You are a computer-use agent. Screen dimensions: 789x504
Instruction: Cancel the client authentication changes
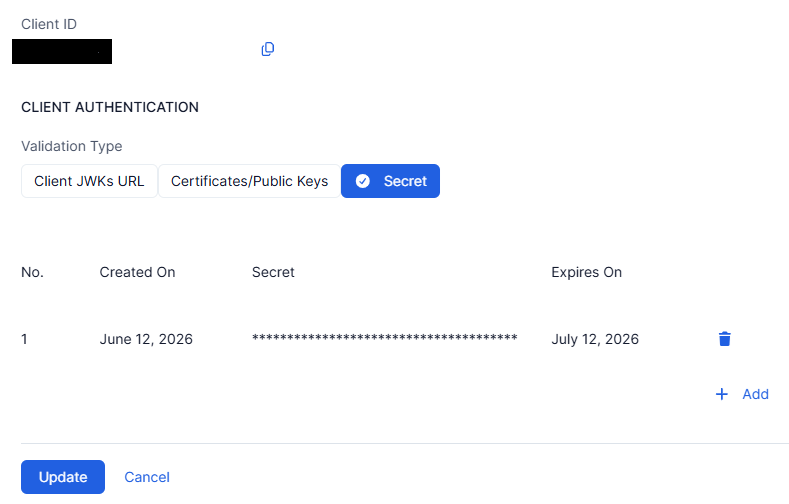(x=147, y=477)
